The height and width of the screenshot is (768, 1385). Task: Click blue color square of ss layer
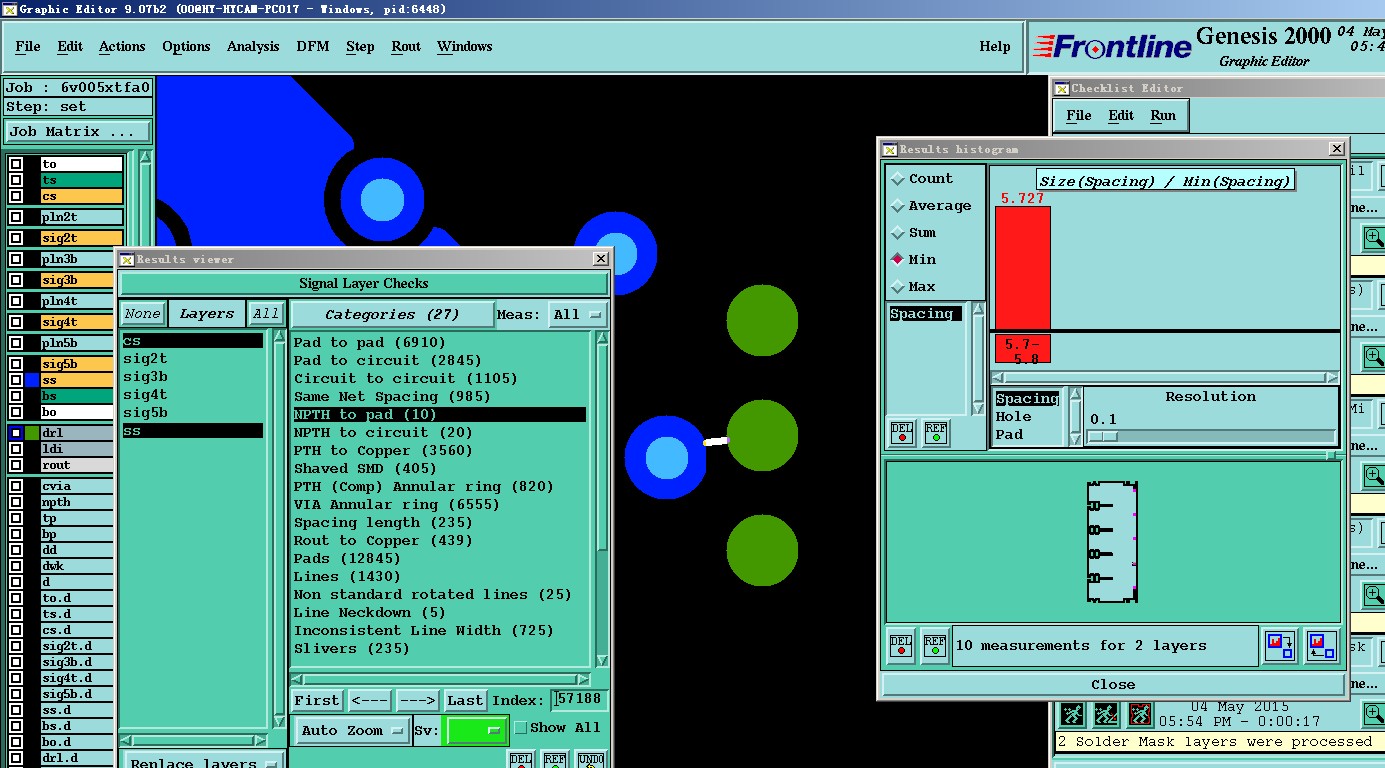32,380
